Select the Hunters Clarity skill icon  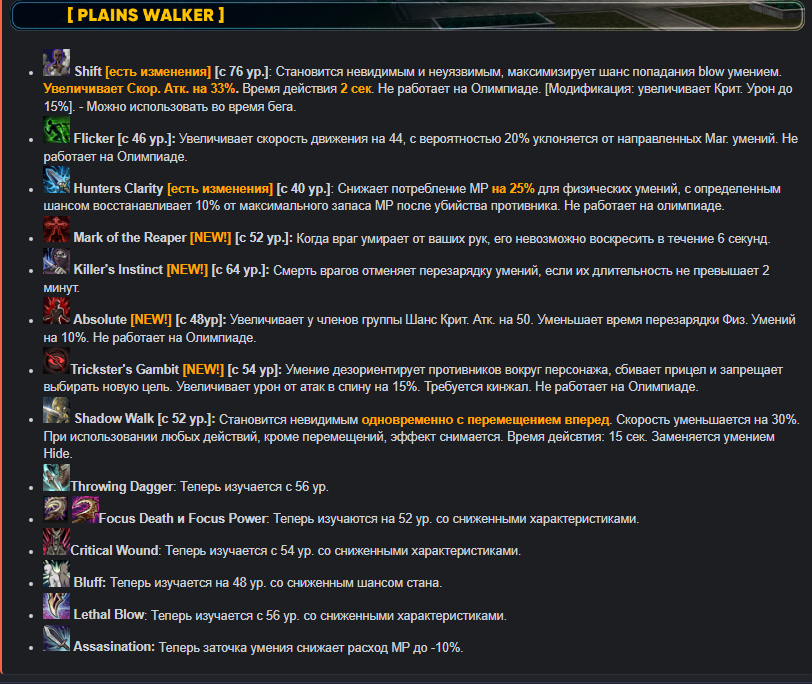tap(56, 180)
